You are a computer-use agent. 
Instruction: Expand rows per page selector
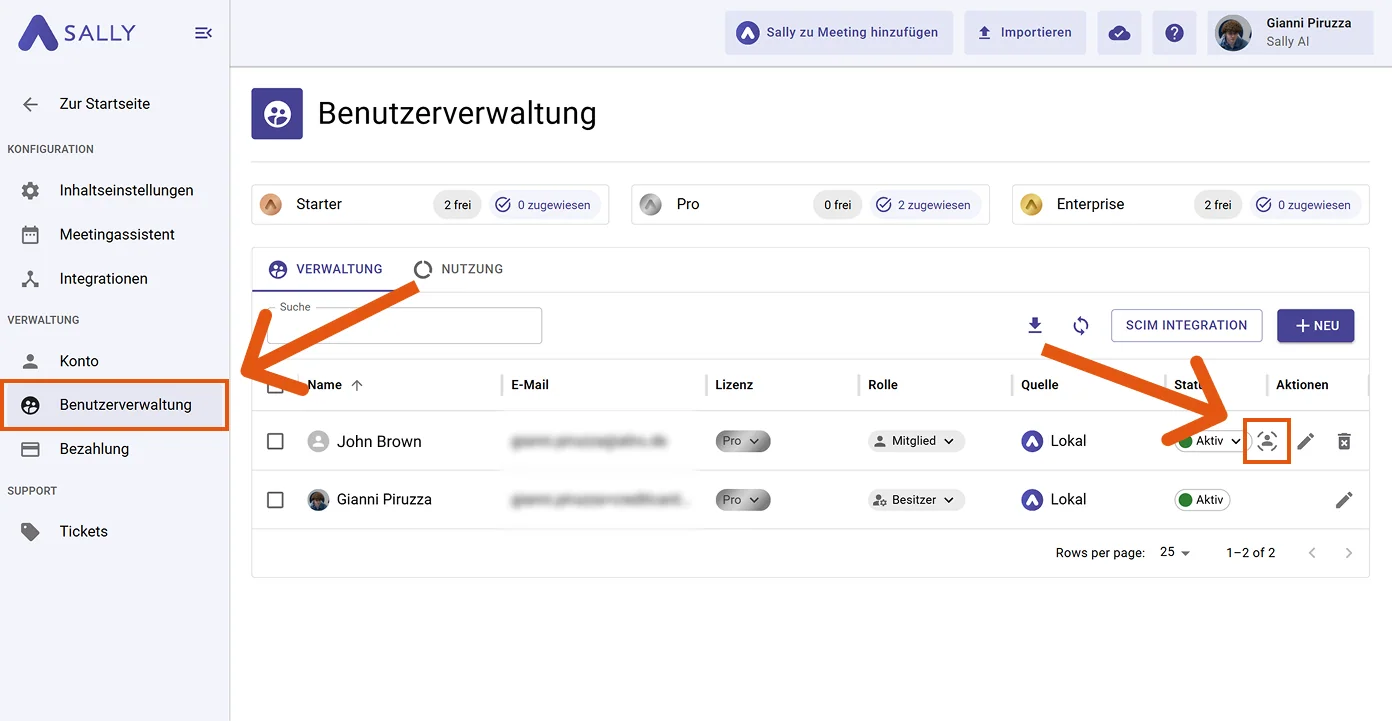1175,552
